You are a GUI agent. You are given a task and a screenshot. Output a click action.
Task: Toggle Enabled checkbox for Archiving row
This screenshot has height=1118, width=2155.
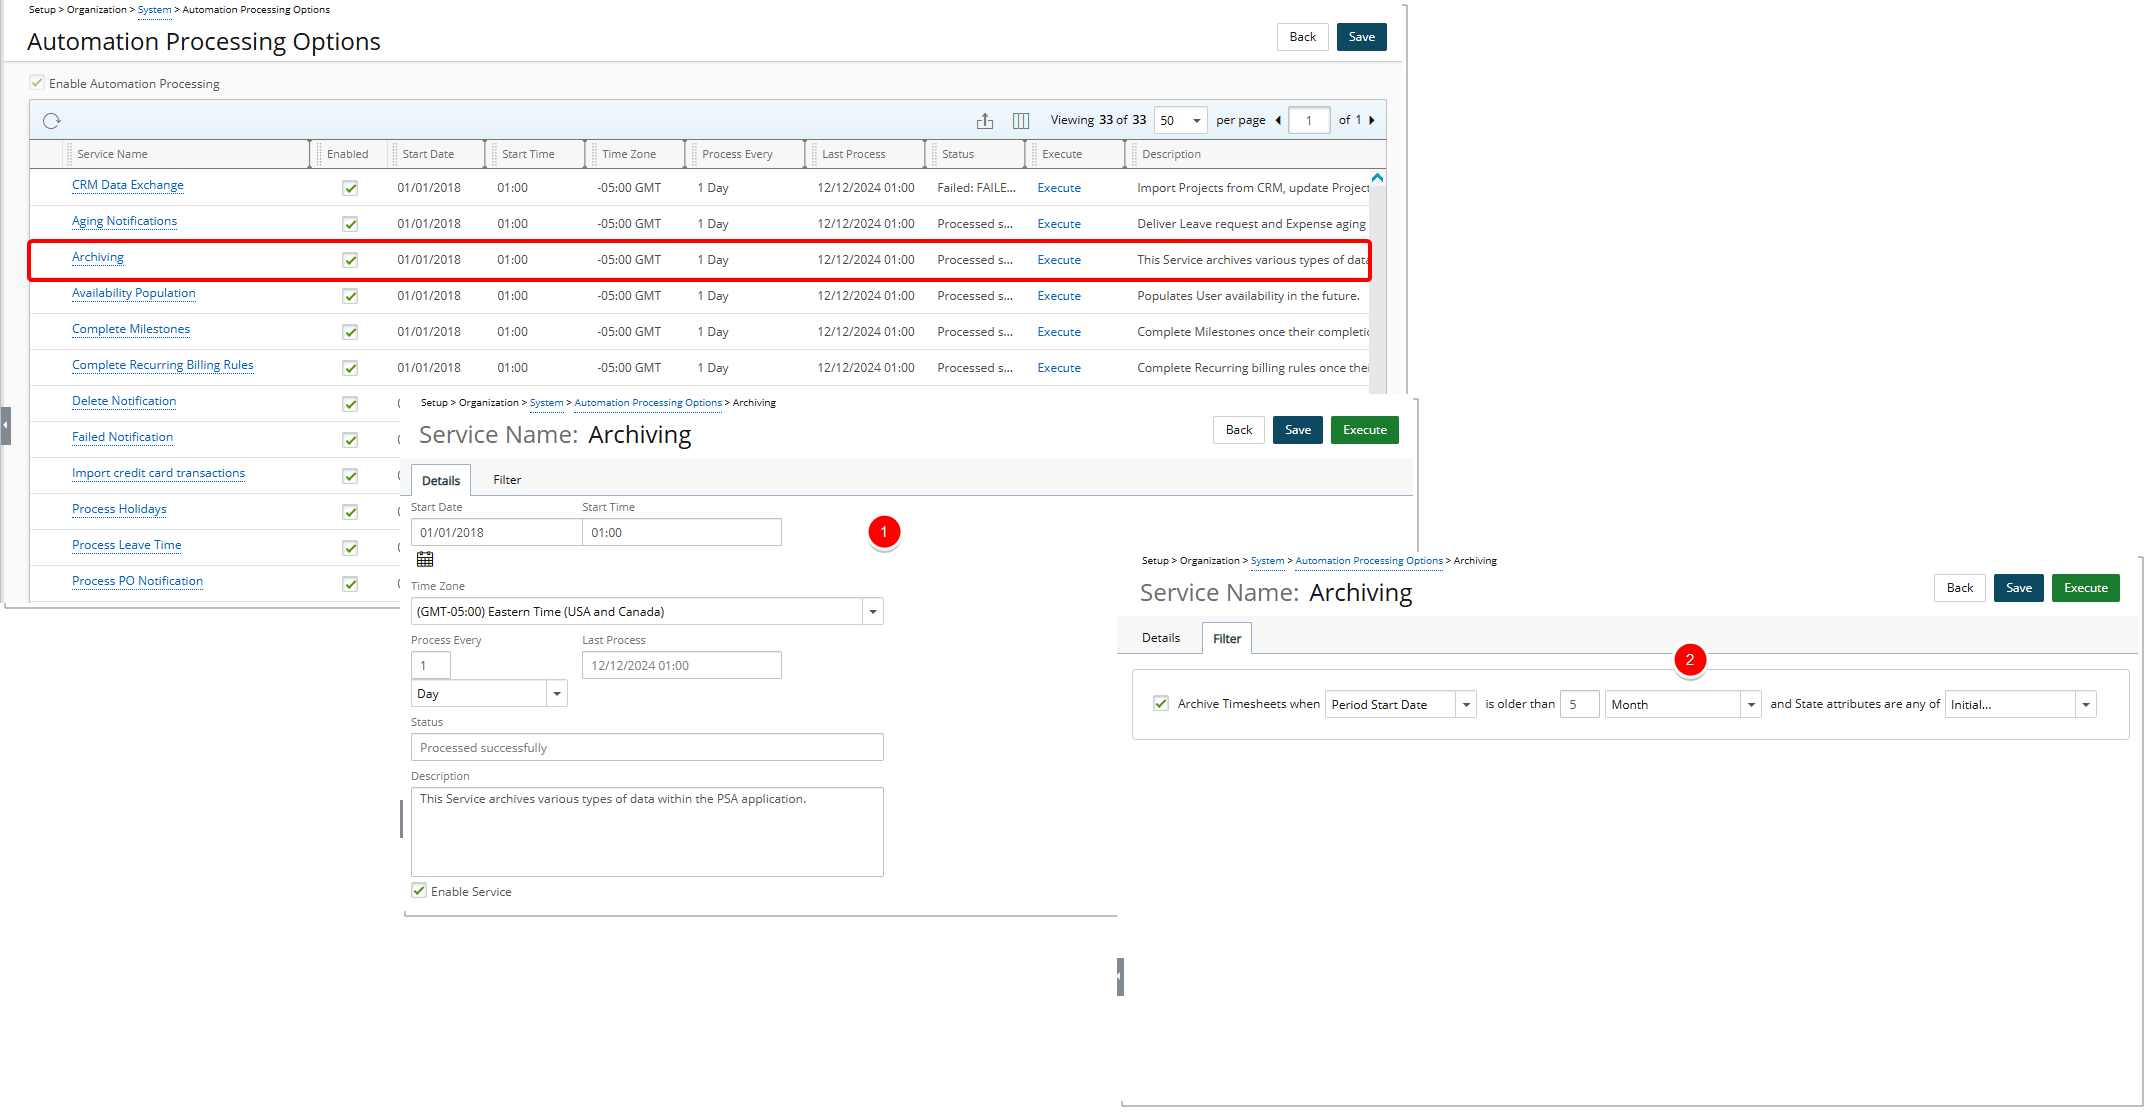[x=350, y=260]
